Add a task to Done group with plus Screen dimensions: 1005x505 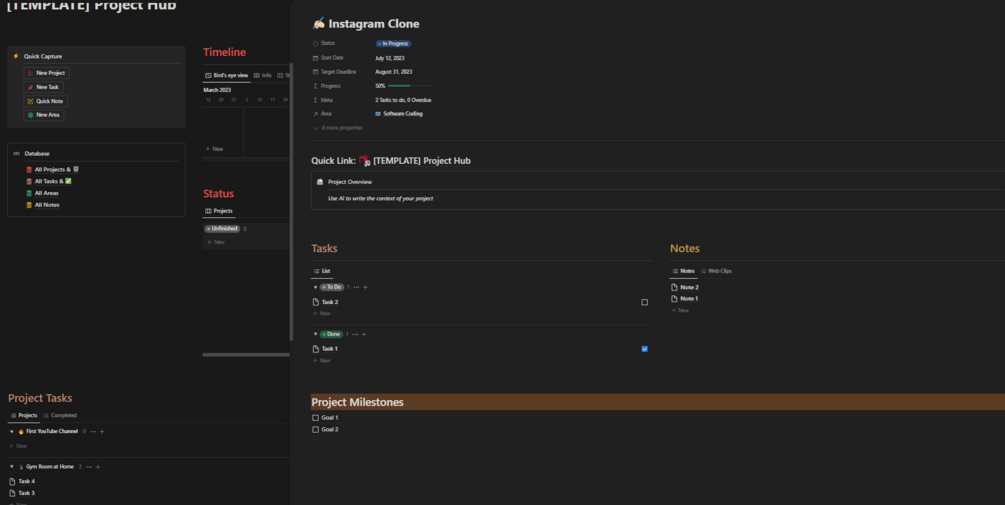pos(364,334)
